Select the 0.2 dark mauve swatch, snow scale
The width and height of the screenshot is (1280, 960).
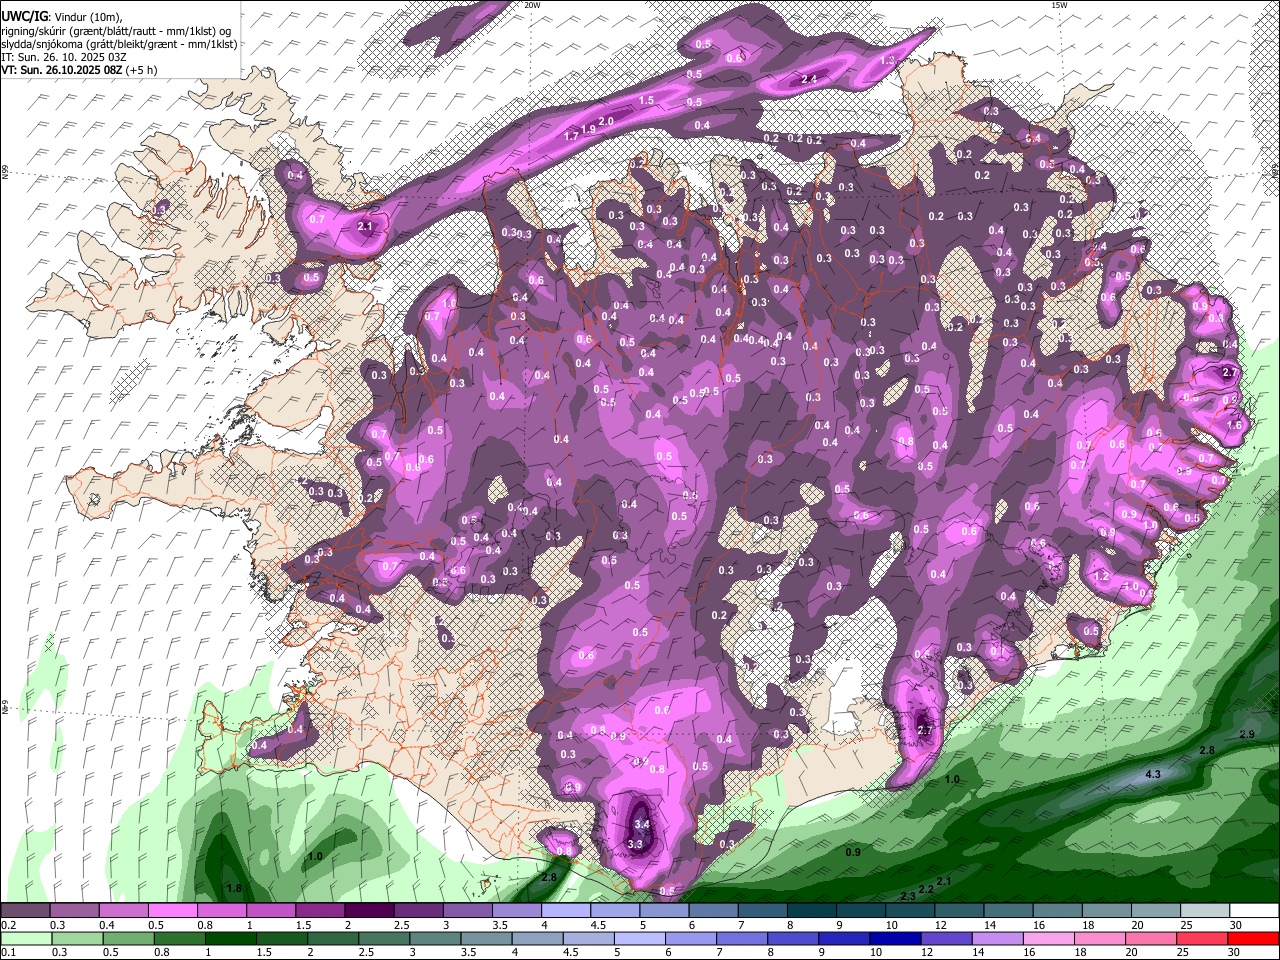tap(25, 911)
